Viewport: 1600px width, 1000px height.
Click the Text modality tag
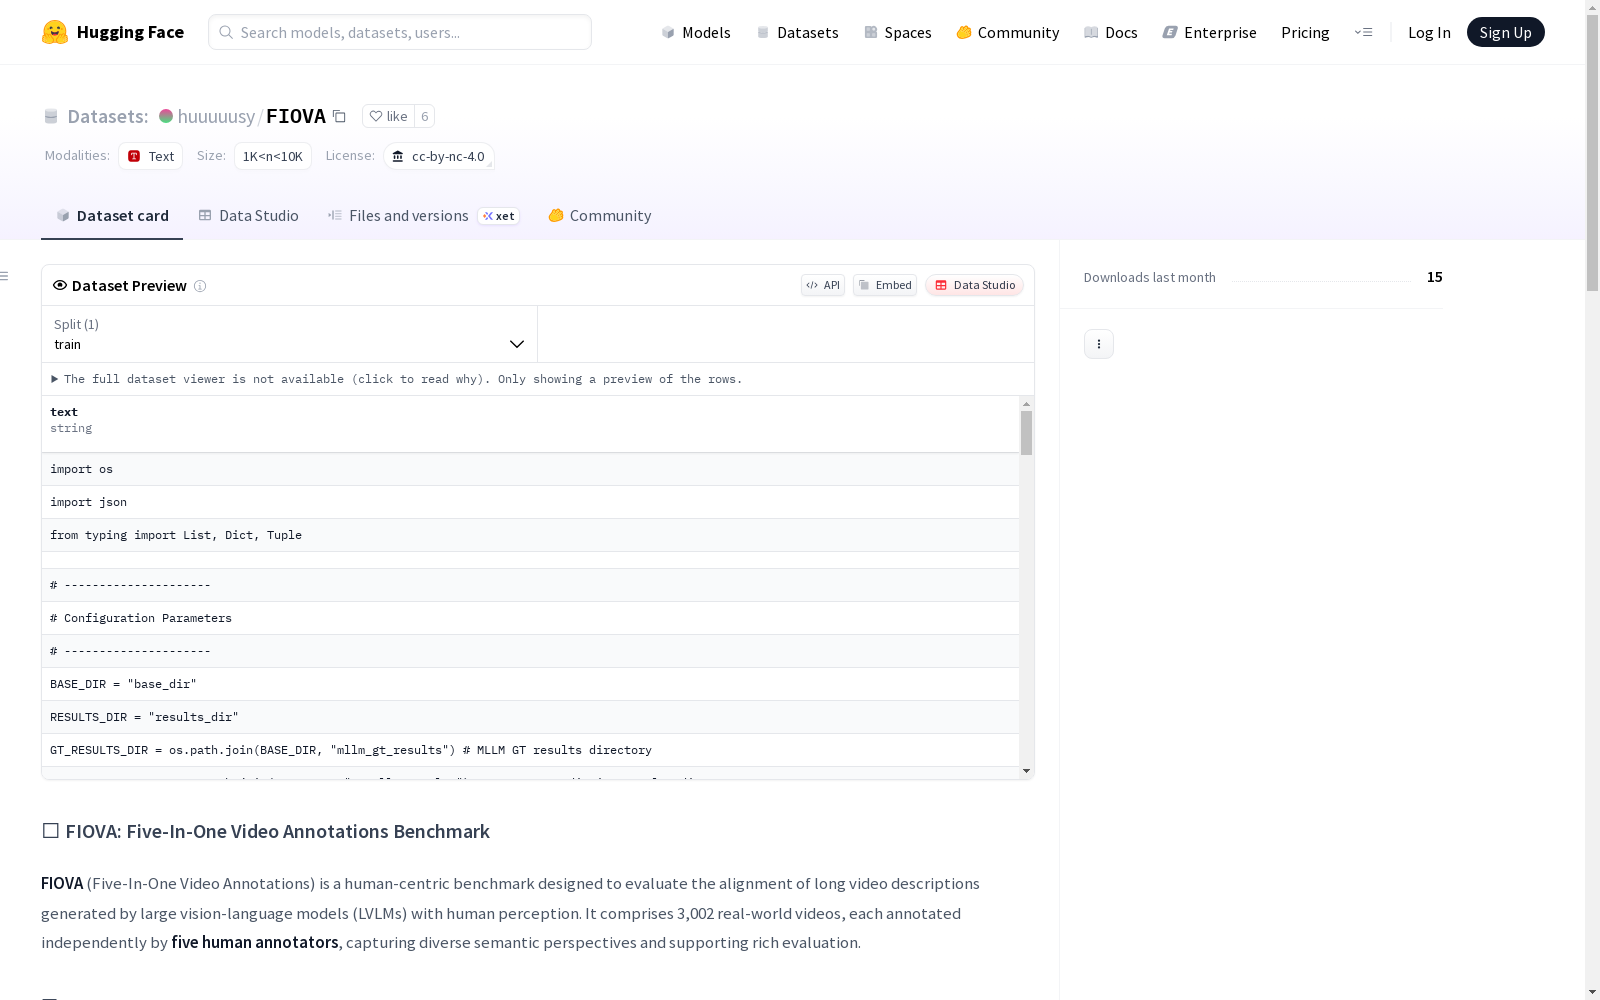coord(151,156)
